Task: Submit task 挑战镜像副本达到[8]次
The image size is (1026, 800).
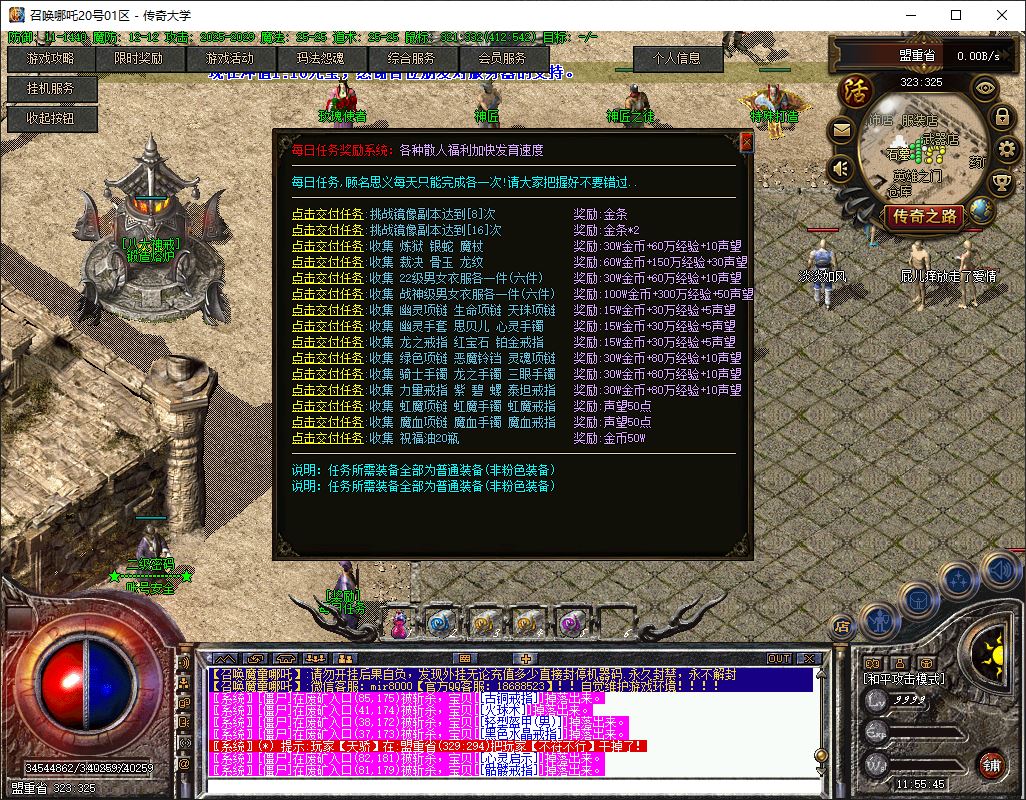Action: [327, 214]
